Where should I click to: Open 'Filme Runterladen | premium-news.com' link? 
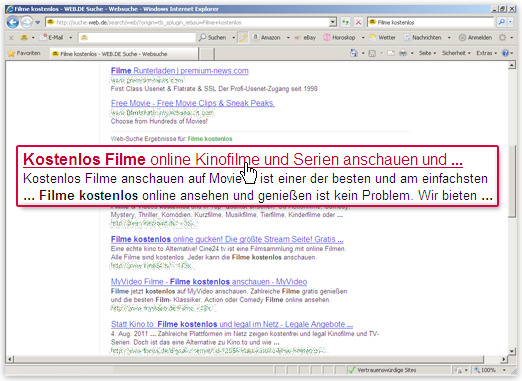tap(180, 71)
